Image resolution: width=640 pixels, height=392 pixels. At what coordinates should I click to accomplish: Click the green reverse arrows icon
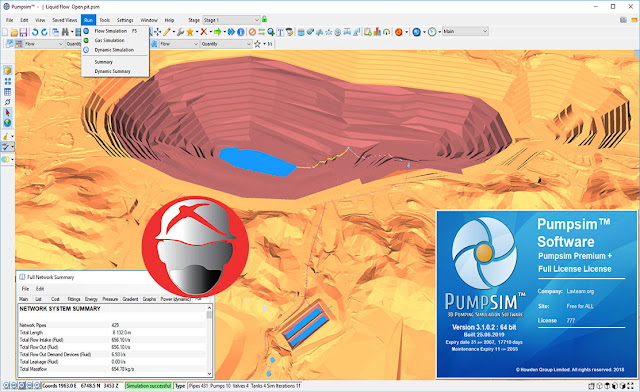(262, 32)
